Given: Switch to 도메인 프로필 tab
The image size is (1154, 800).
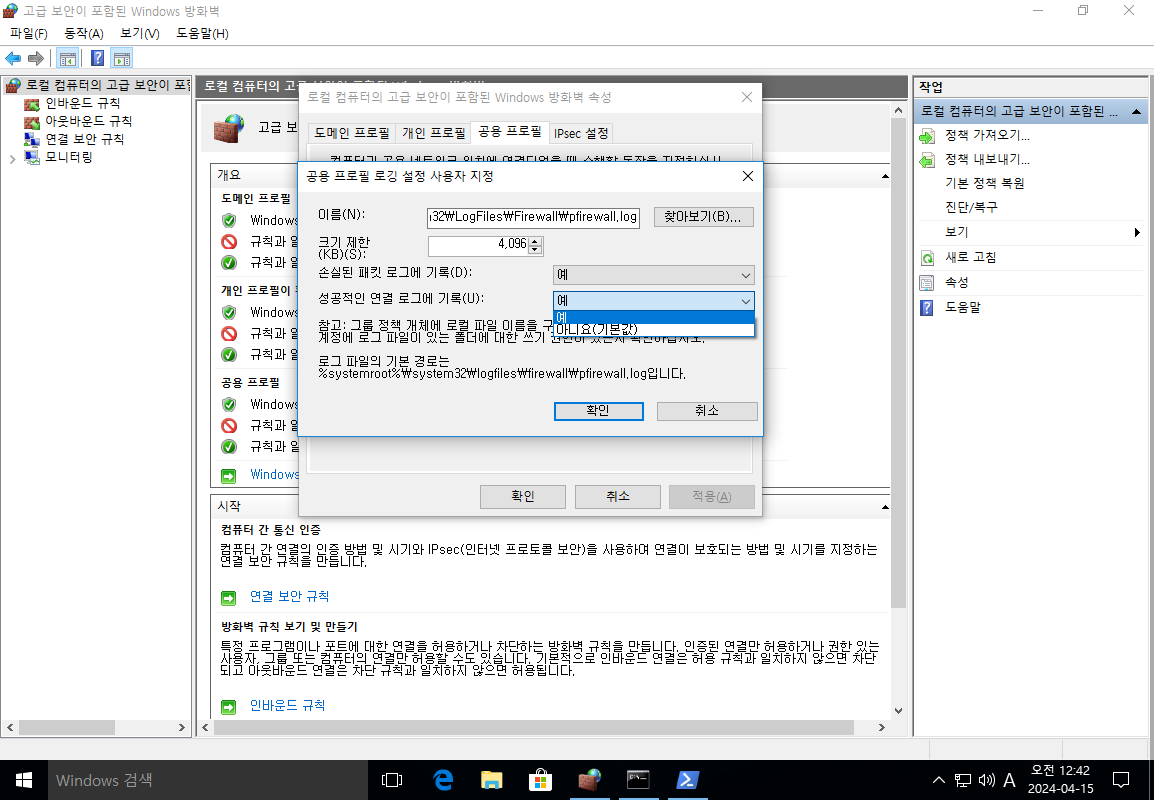Looking at the screenshot, I should 352,133.
